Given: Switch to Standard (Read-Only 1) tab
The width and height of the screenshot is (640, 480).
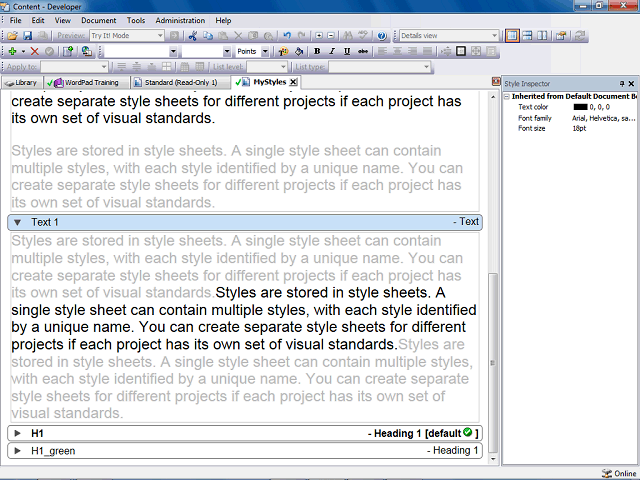Looking at the screenshot, I should pyautogui.click(x=180, y=82).
